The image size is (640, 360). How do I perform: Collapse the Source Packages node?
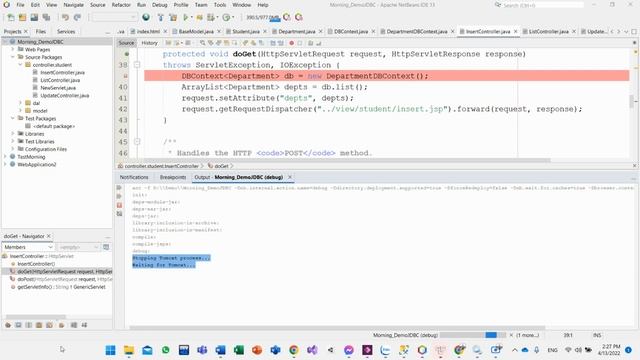(13, 57)
